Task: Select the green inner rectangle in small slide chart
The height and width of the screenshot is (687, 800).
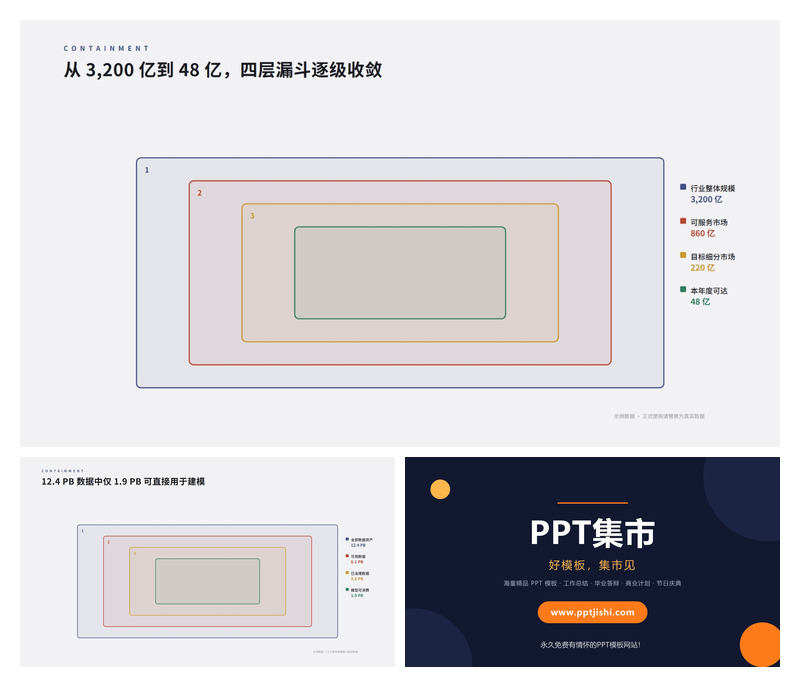Action: pos(208,581)
